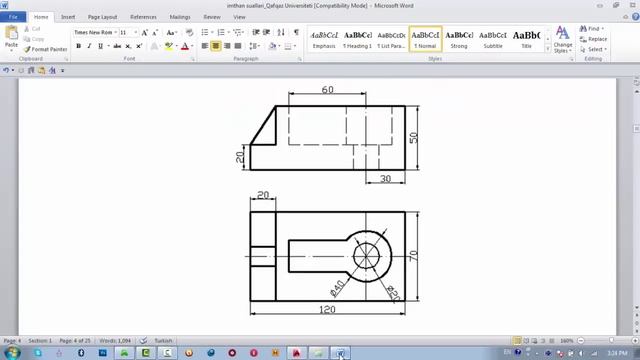Screen dimensions: 640x360
Task: Click the Text Effects icon
Action: pos(154,46)
